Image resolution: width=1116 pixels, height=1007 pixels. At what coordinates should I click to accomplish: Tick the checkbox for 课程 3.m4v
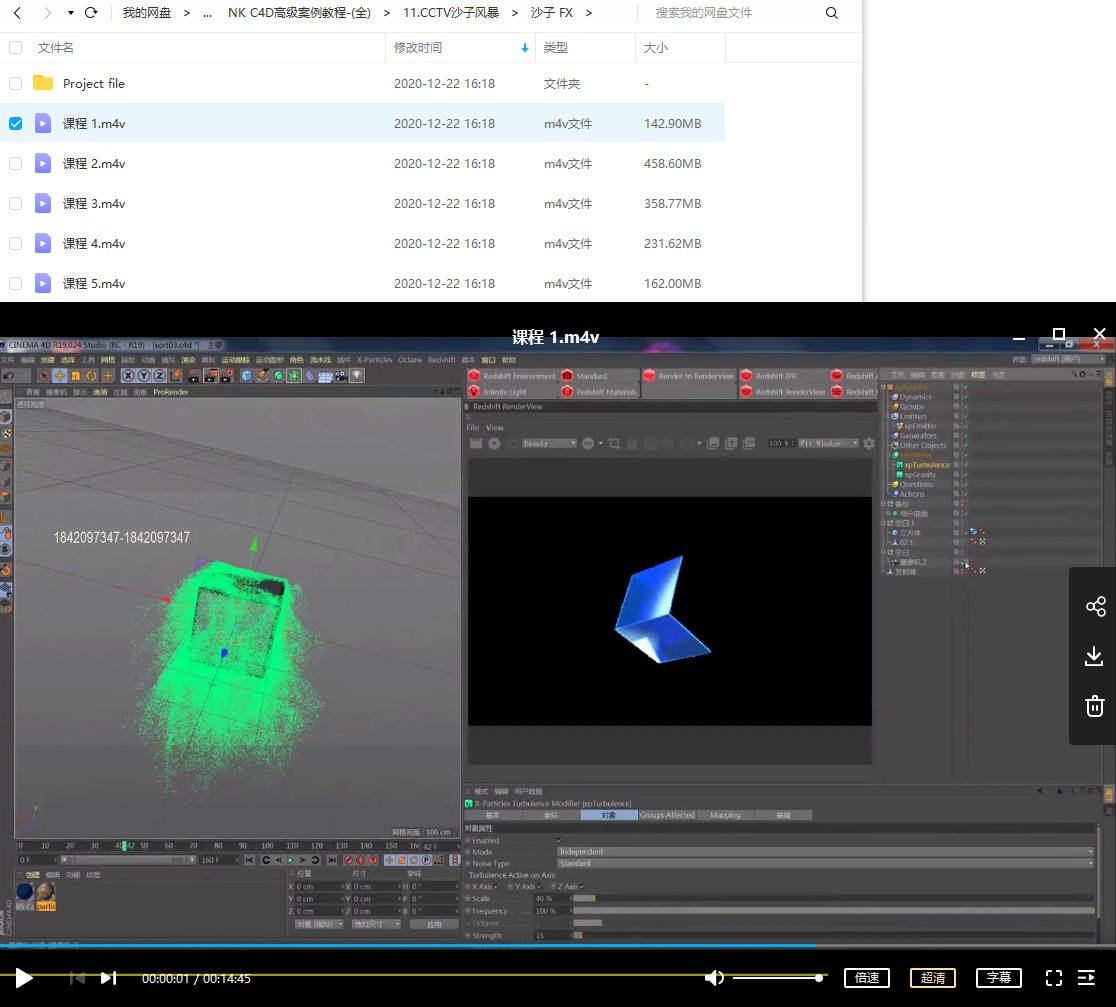pos(15,204)
